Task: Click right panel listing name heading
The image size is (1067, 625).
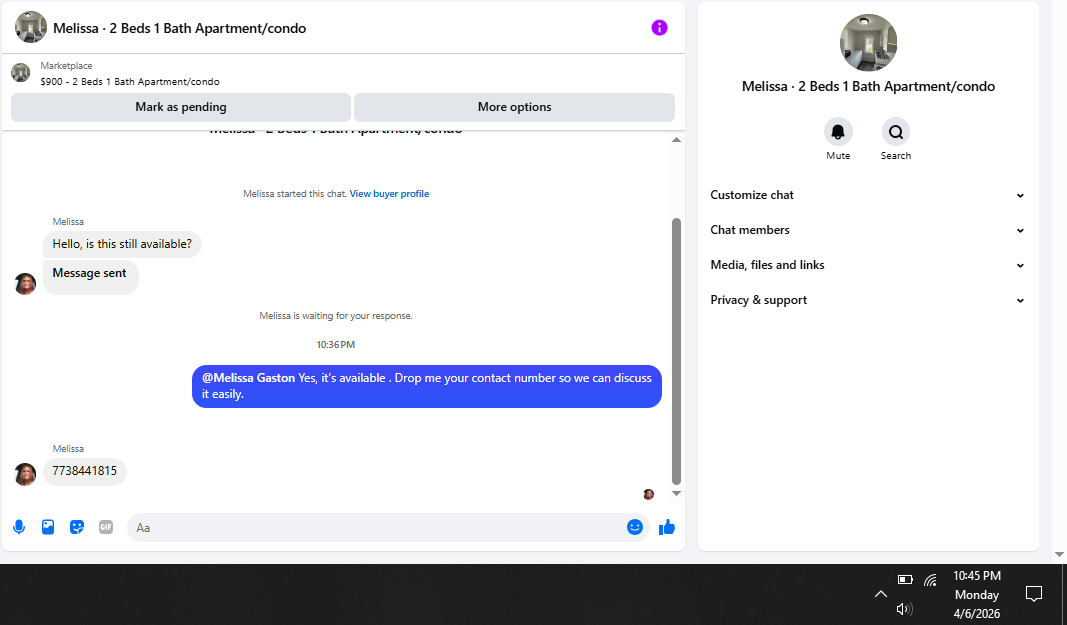Action: tap(868, 86)
